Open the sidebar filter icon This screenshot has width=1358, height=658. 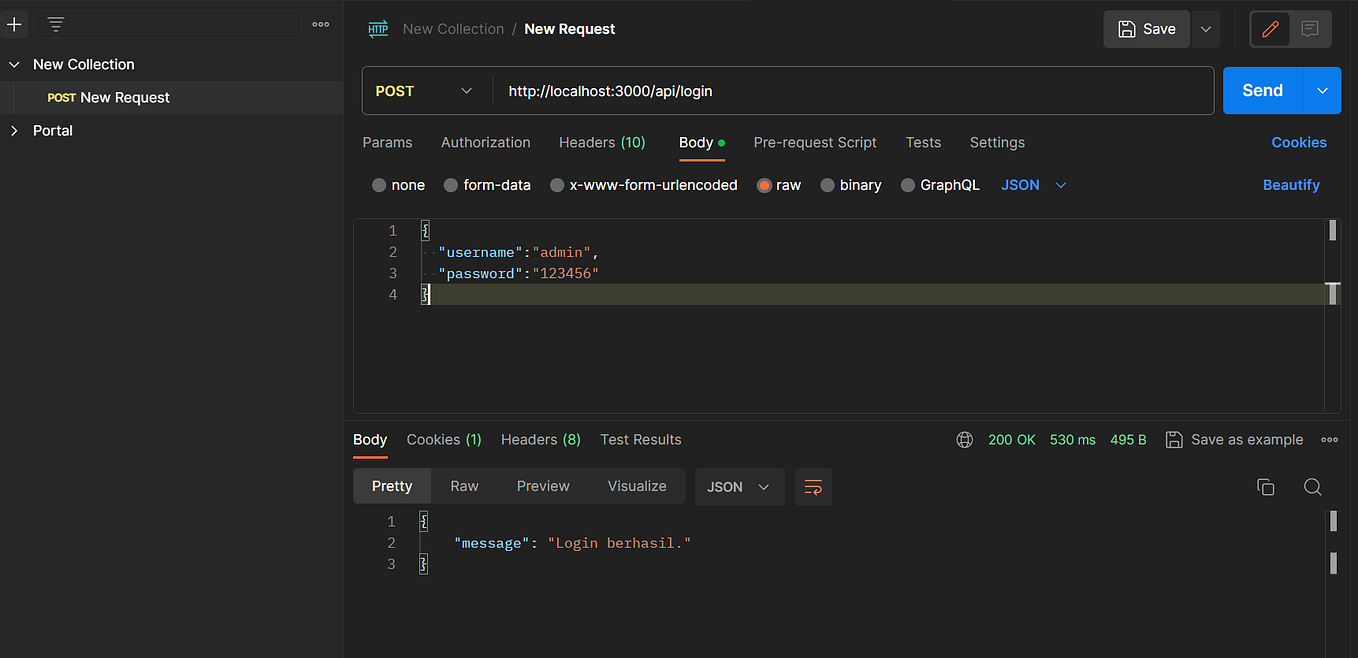click(56, 24)
